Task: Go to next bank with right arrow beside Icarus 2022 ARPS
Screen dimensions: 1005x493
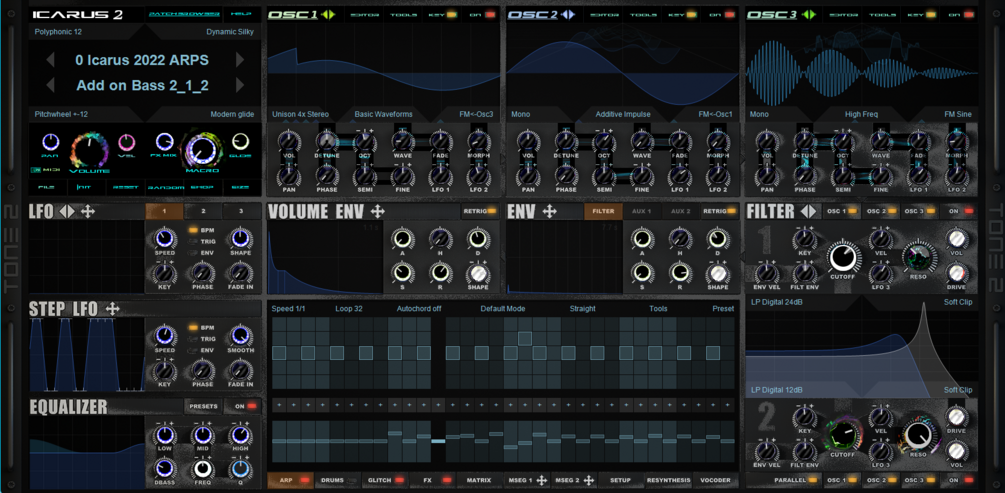Action: tap(240, 60)
